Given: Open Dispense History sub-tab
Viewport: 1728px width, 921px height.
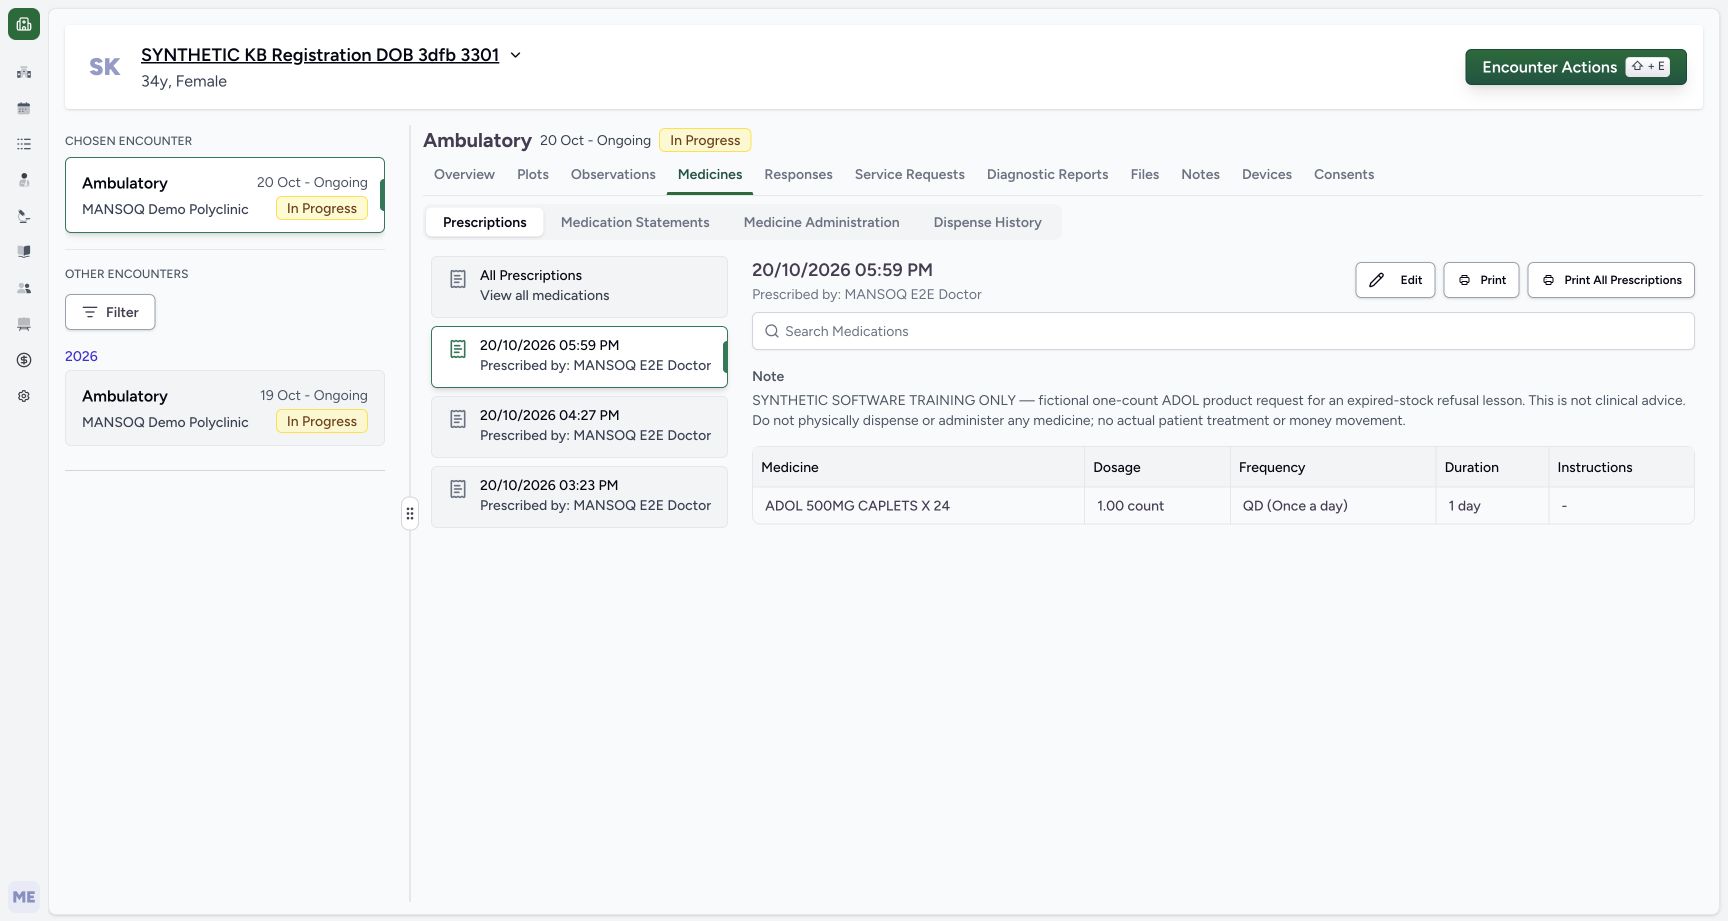Looking at the screenshot, I should tap(988, 222).
